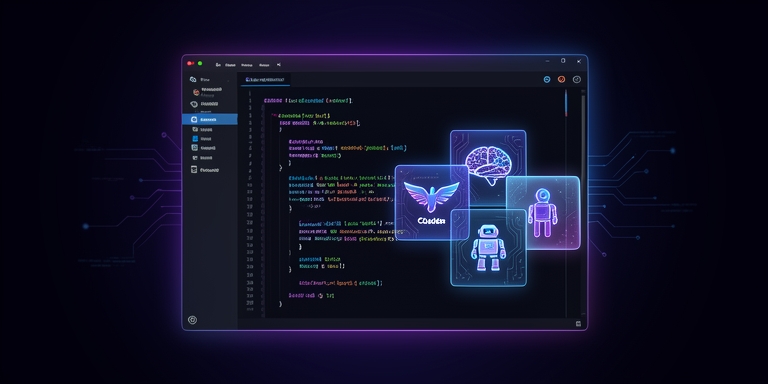The width and height of the screenshot is (768, 384).
Task: Click the green window button in the title bar
Action: coord(200,63)
